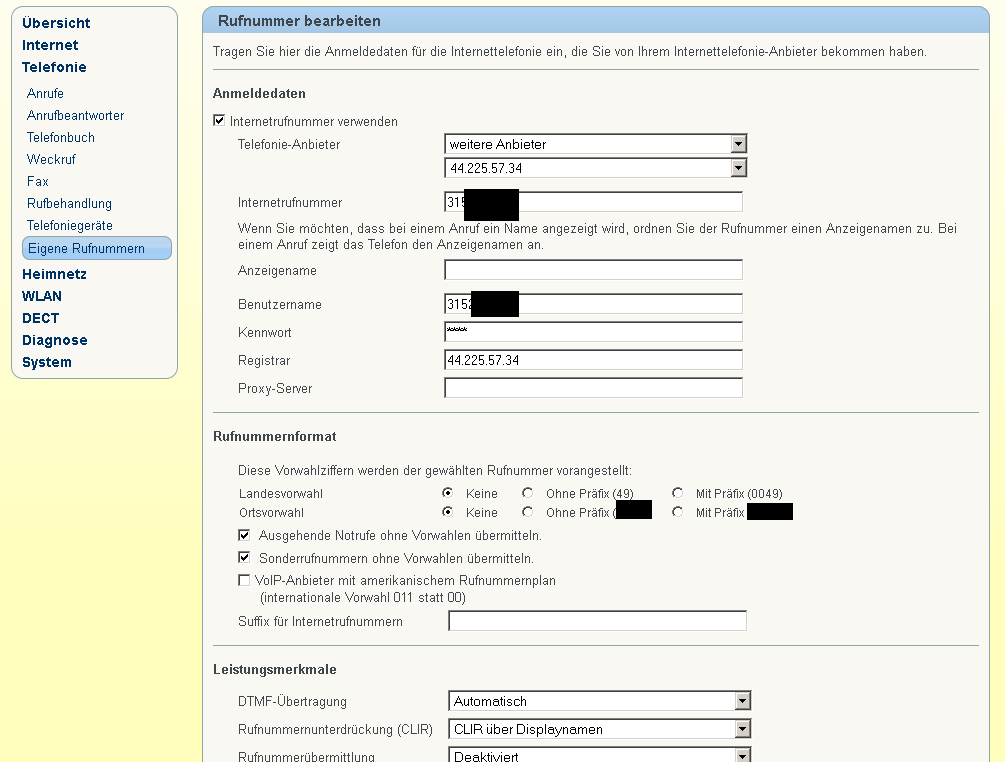
Task: Open the Telefonie-Anbieter dropdown
Action: click(x=595, y=144)
